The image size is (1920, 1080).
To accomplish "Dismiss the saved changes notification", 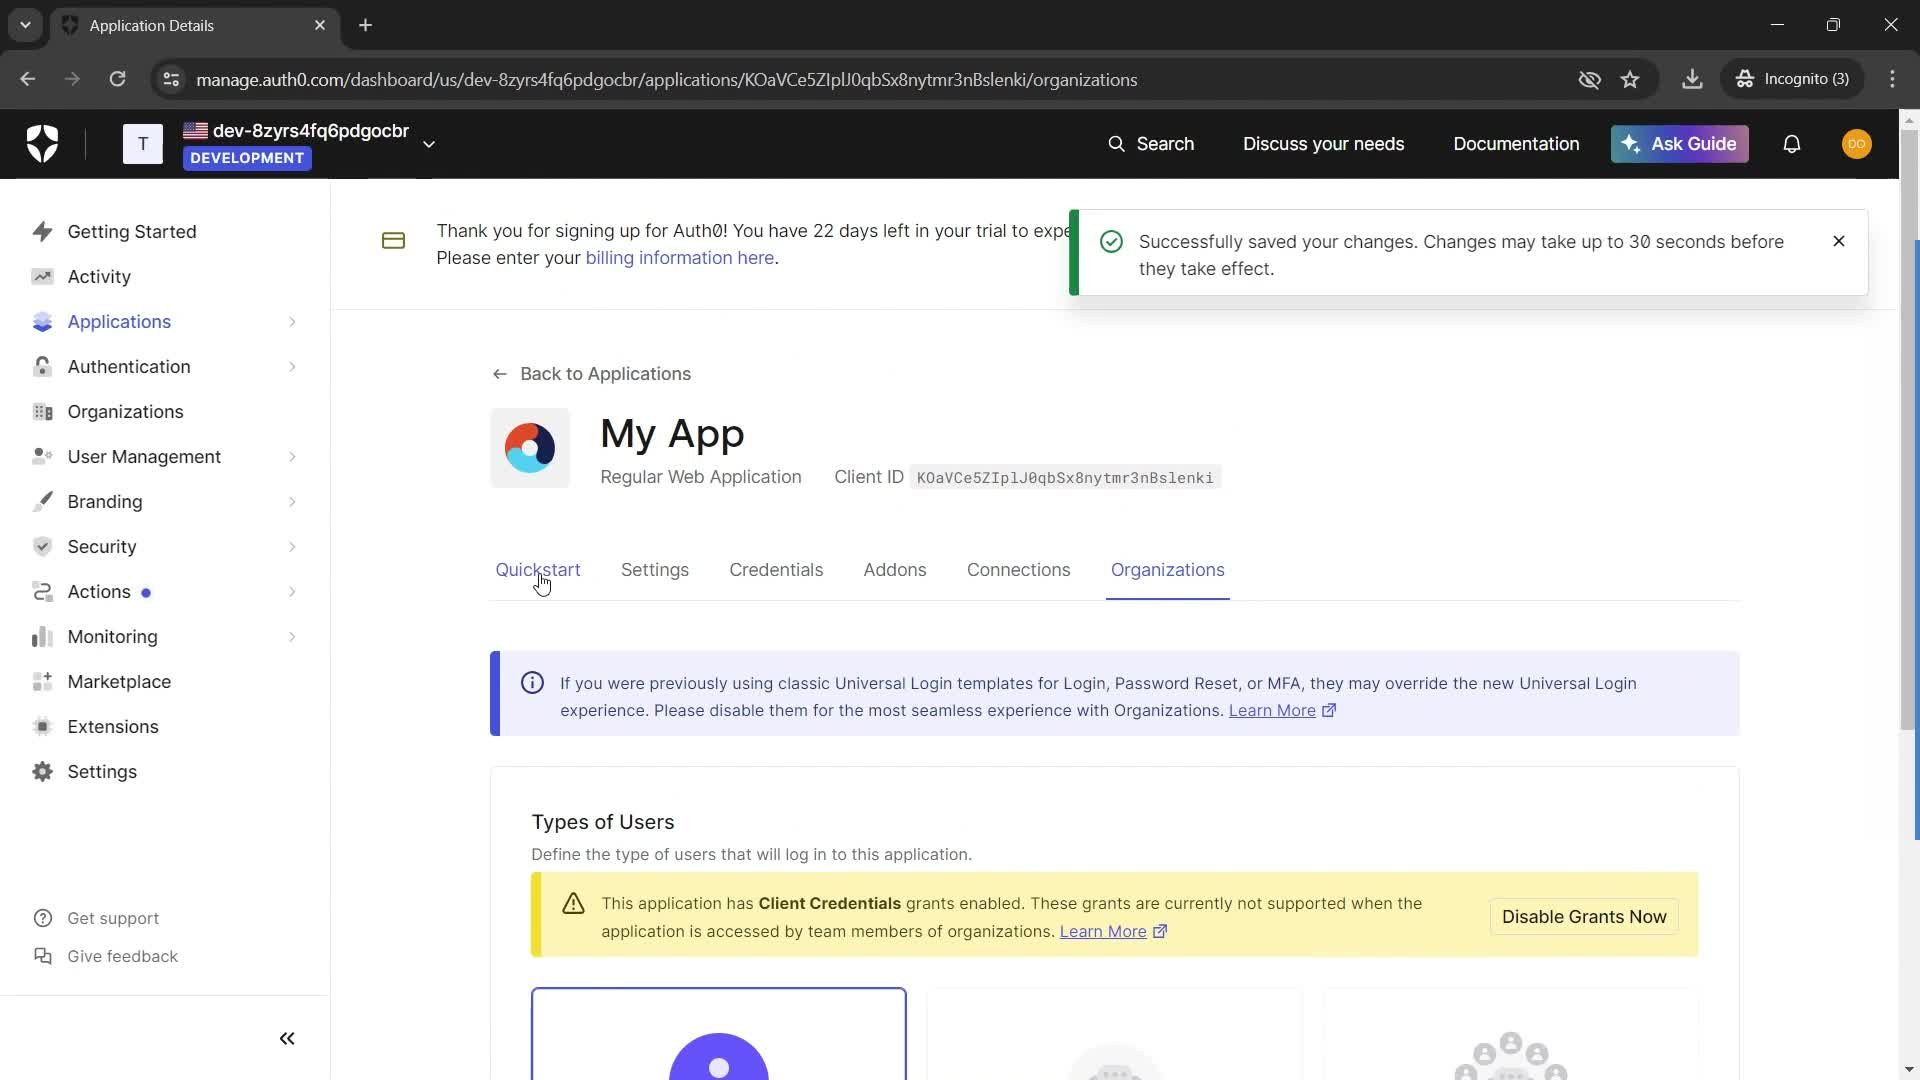I will pyautogui.click(x=1839, y=241).
